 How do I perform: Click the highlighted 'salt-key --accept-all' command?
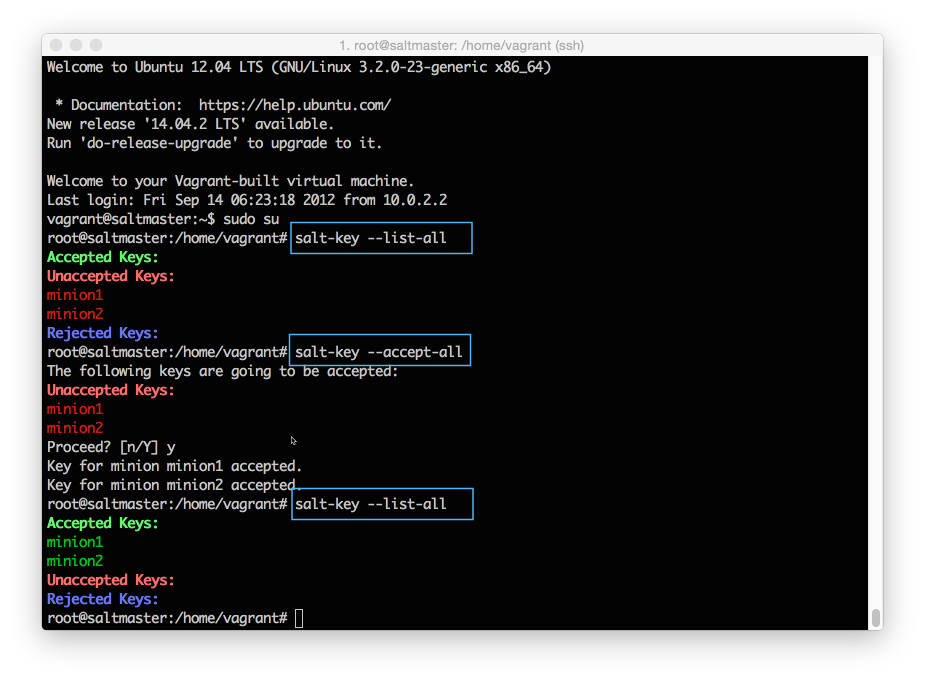coord(380,352)
